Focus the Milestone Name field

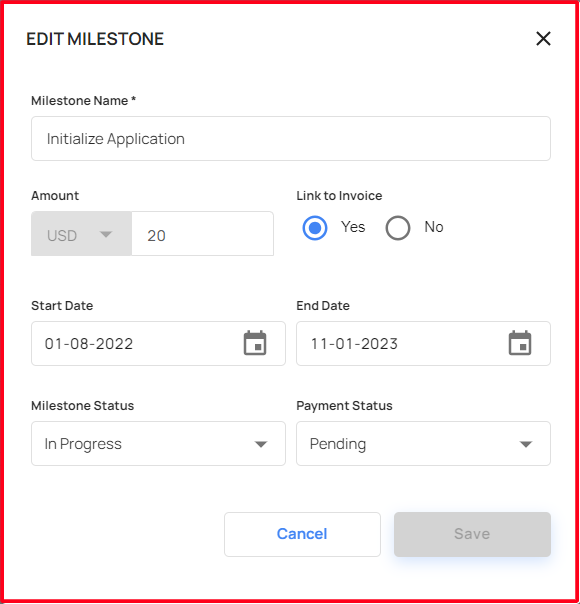coord(291,139)
